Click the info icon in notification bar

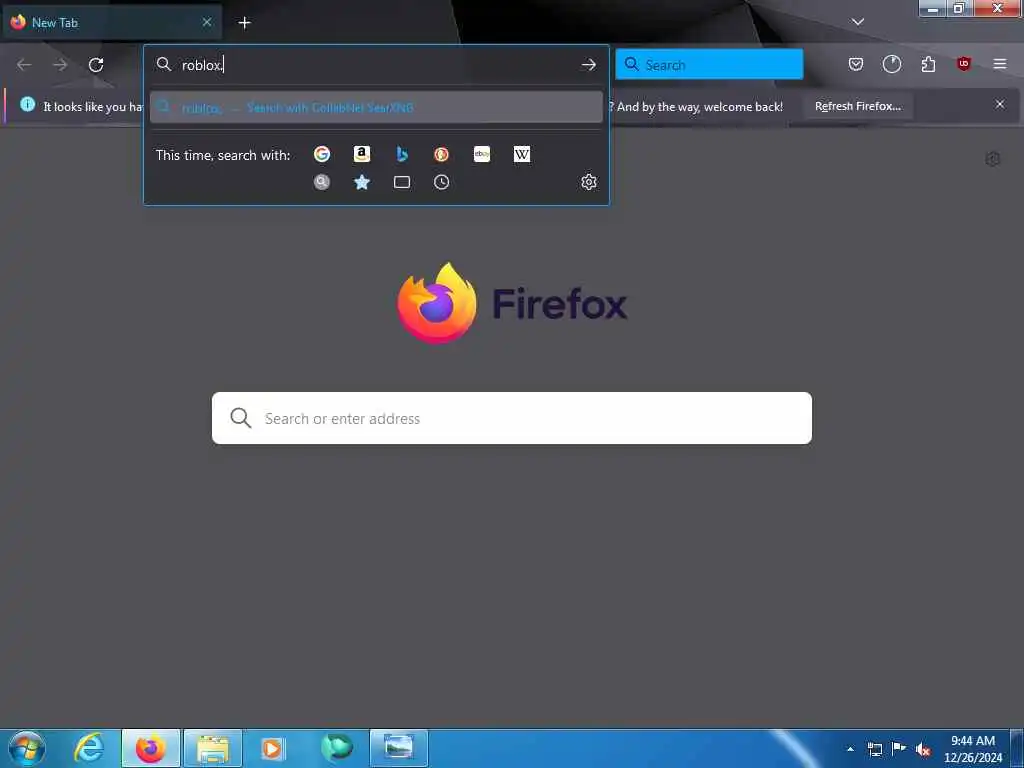pyautogui.click(x=27, y=104)
